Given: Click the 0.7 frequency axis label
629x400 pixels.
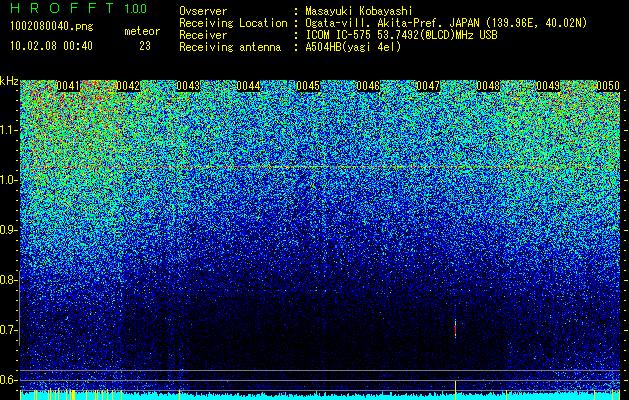Looking at the screenshot, I should 8,330.
